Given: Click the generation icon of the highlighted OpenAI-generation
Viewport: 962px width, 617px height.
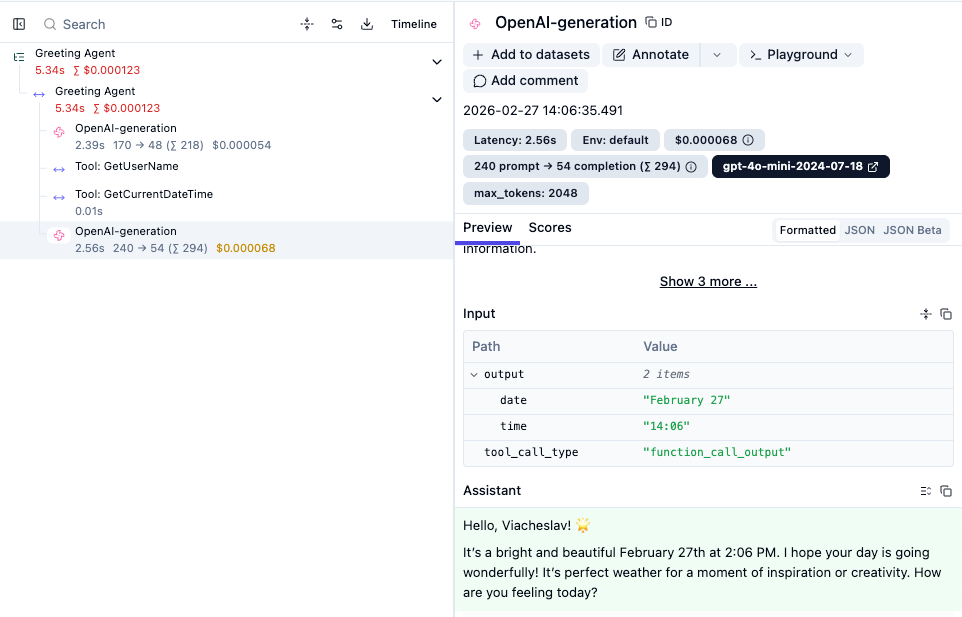Looking at the screenshot, I should [x=59, y=235].
